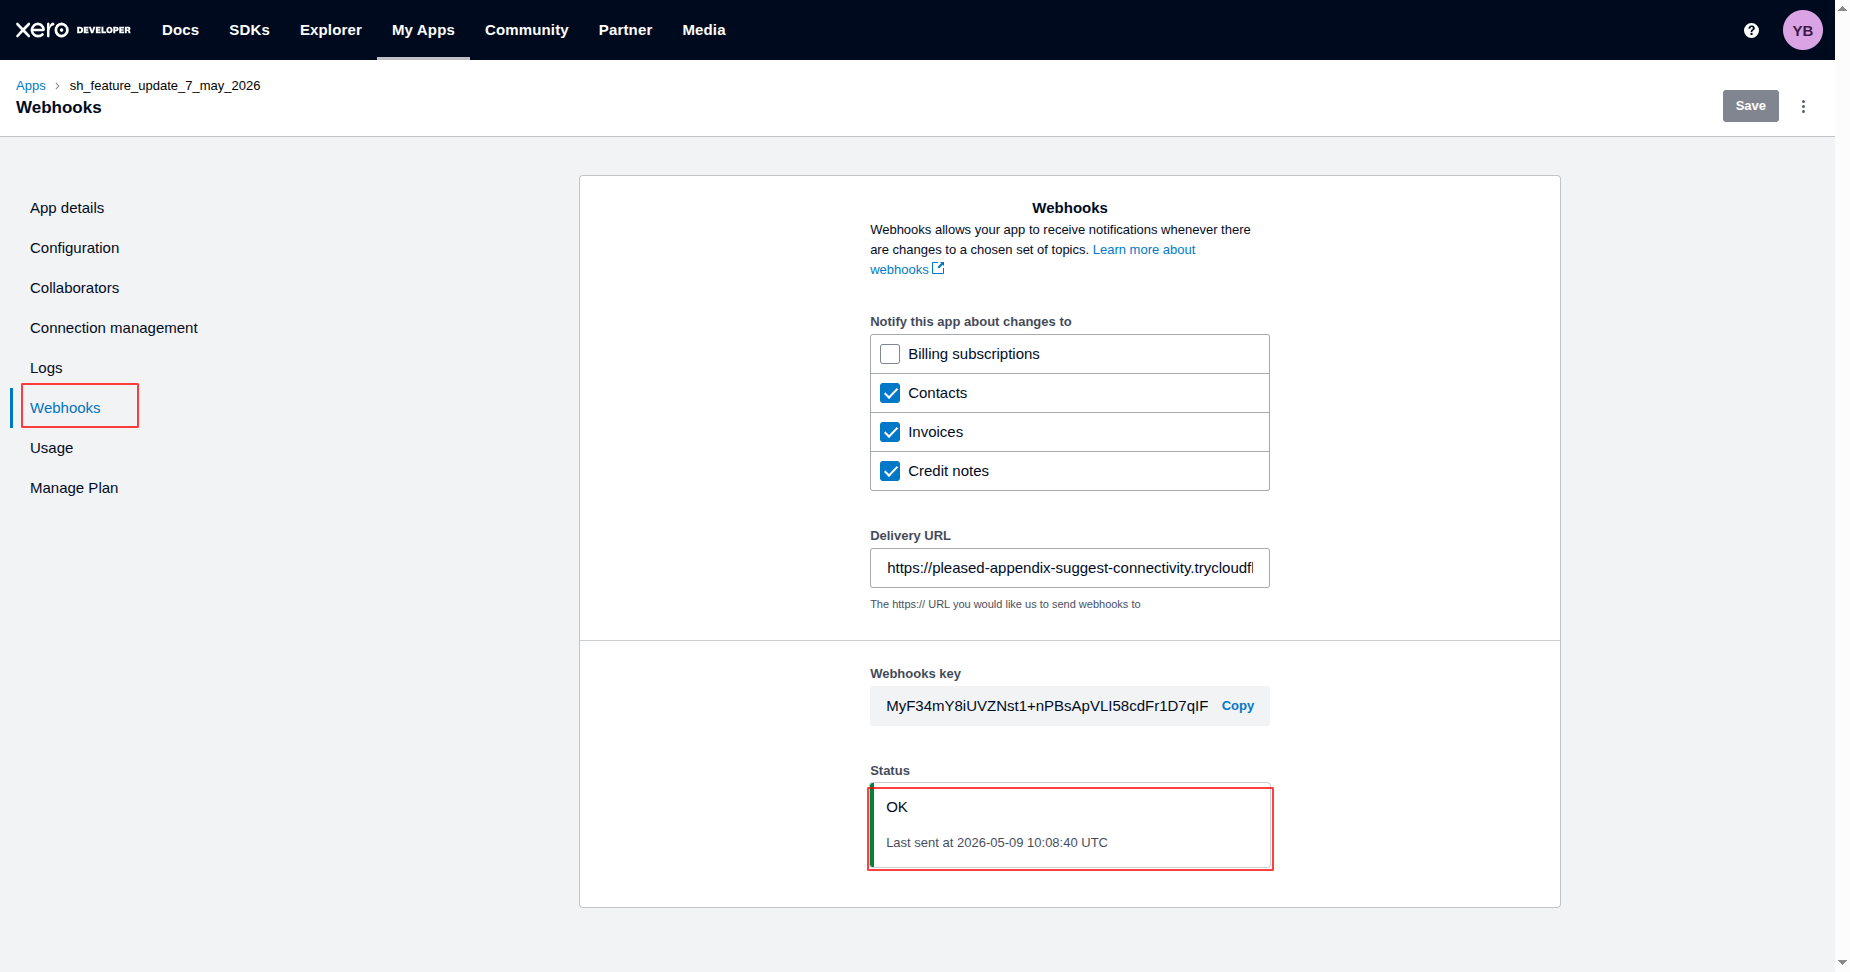Copy the webhooks key
Viewport: 1850px width, 972px height.
[1237, 706]
